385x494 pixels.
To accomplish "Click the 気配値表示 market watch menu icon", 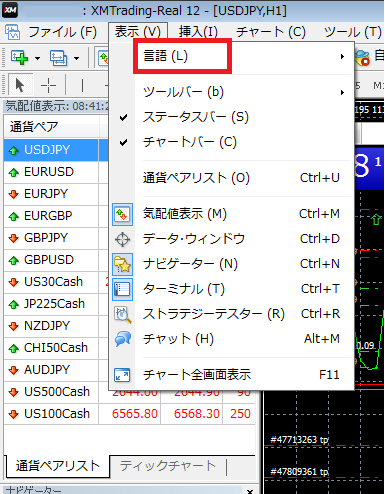I will [122, 214].
